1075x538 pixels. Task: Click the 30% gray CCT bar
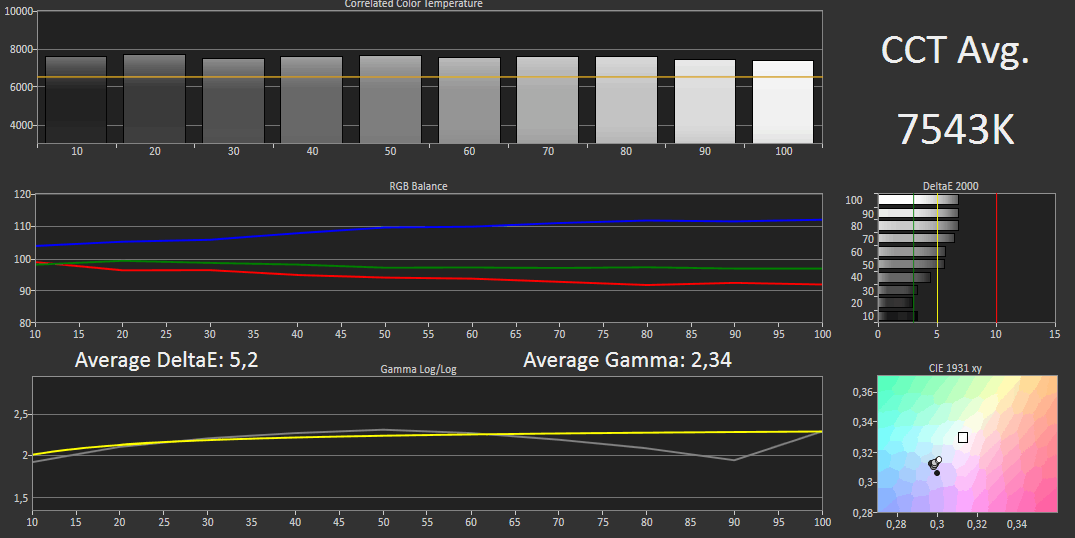233,101
